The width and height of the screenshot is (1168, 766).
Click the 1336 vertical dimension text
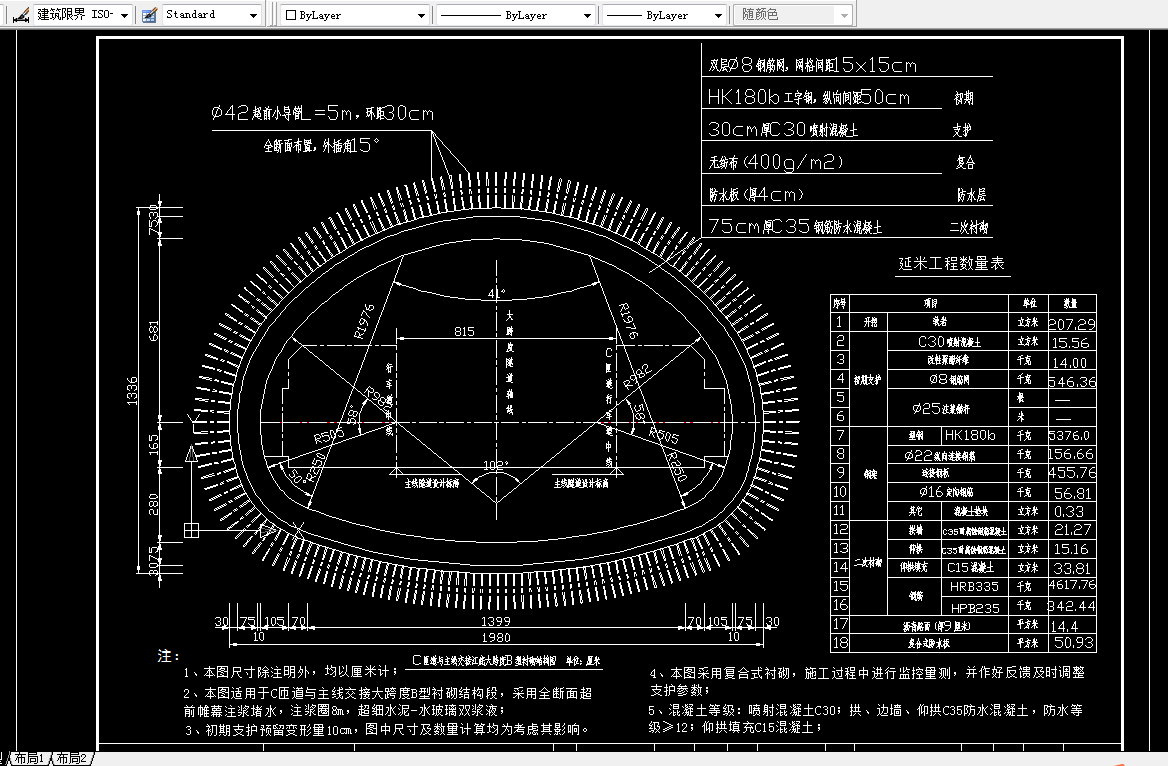coord(133,390)
